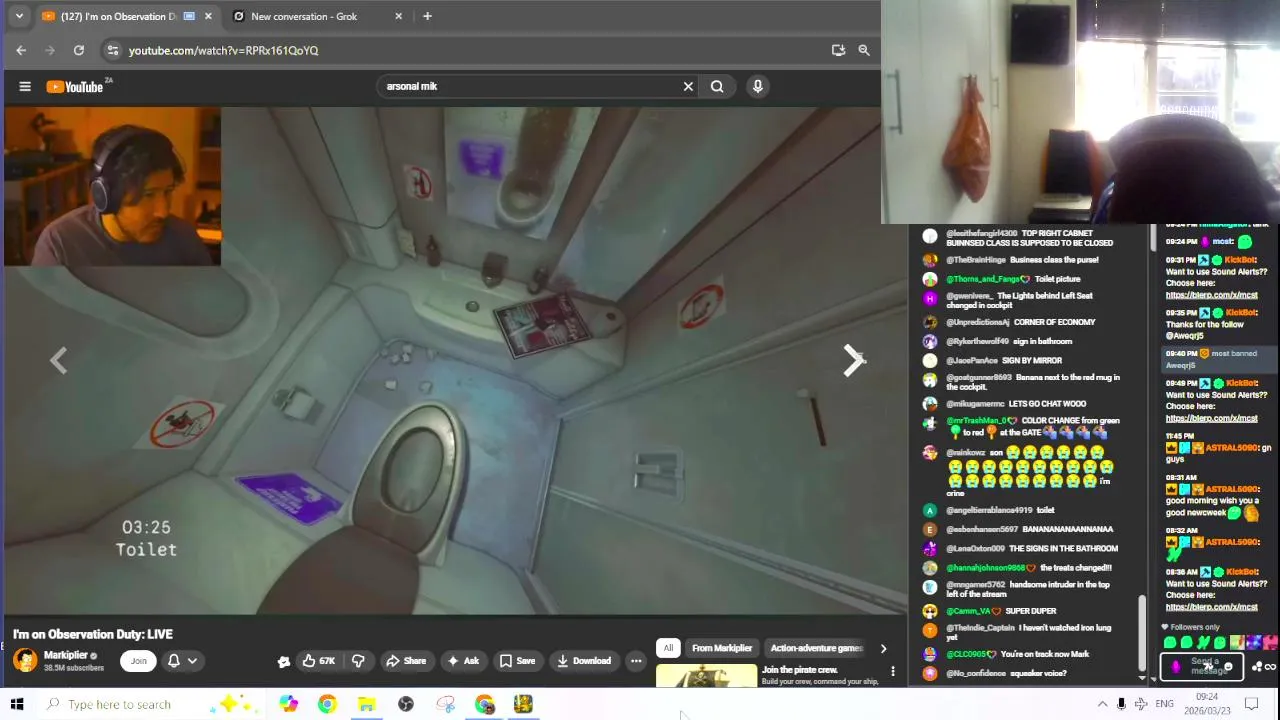
Task: Reload the YouTube page
Action: (x=79, y=50)
